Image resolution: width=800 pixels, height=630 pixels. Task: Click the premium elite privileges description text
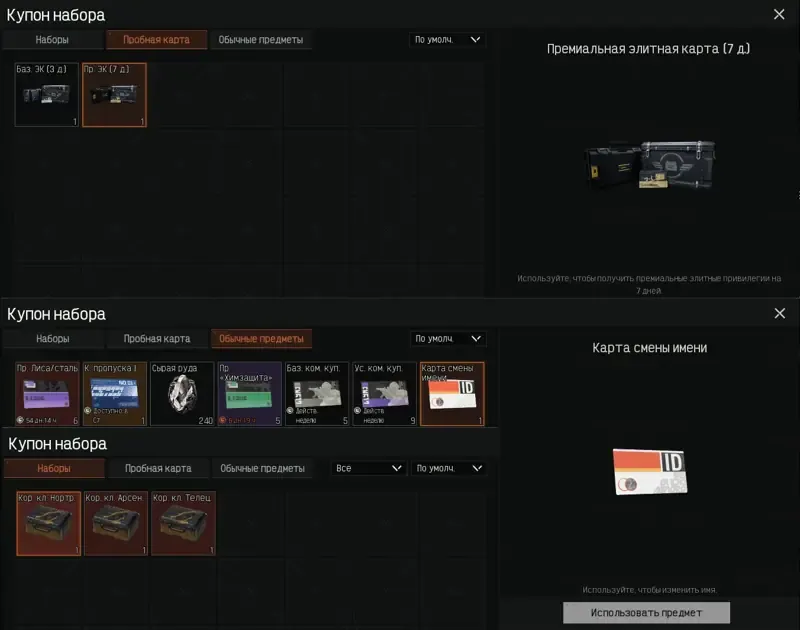[649, 284]
